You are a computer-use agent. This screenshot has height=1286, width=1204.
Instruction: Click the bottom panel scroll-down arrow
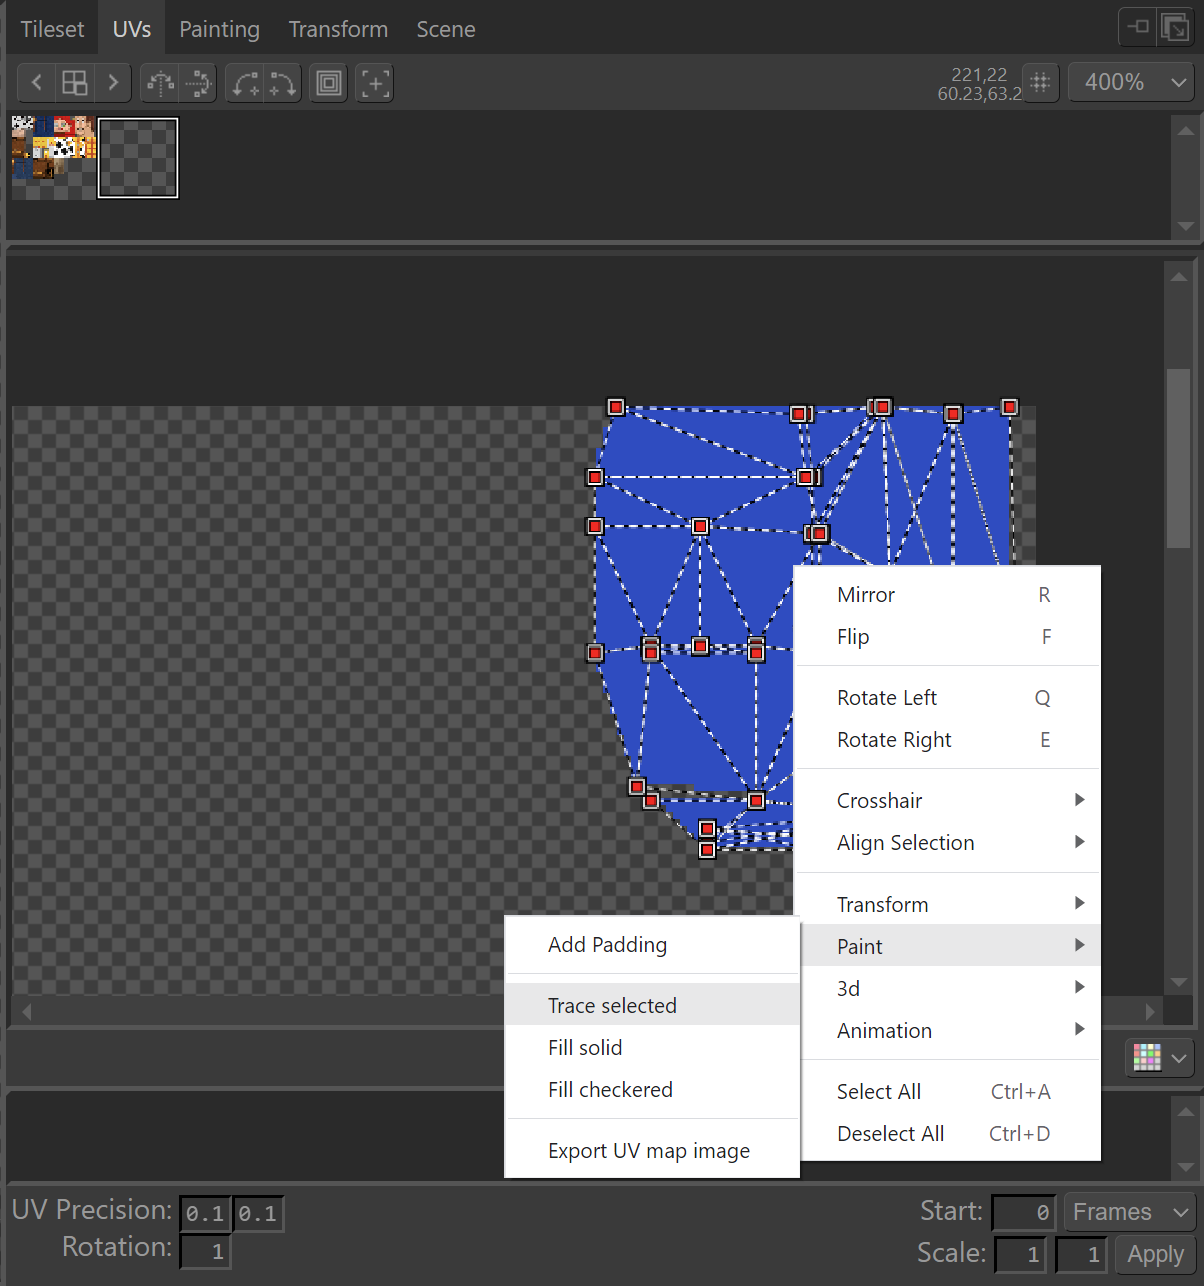pos(1185,1166)
